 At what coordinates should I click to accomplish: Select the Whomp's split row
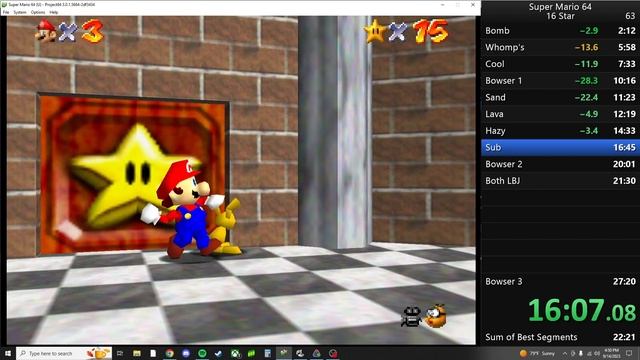[x=560, y=47]
